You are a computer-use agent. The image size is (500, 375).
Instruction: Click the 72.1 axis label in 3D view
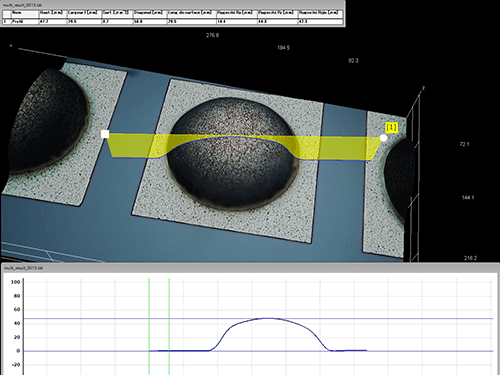[464, 144]
